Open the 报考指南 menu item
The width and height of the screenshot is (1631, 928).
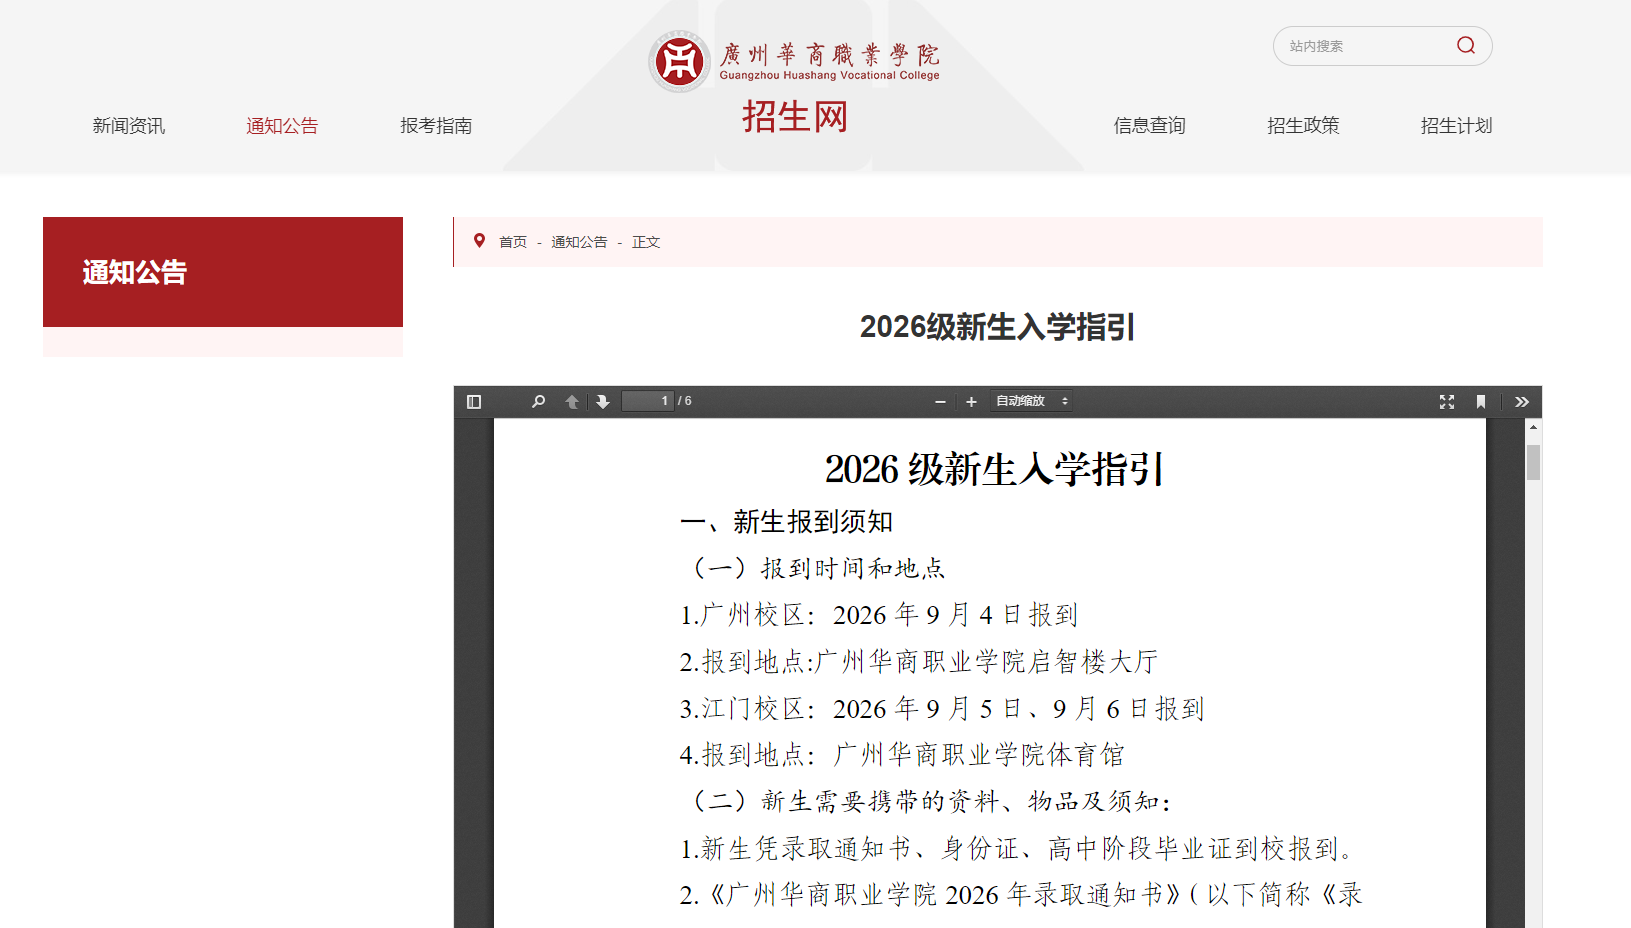click(435, 125)
